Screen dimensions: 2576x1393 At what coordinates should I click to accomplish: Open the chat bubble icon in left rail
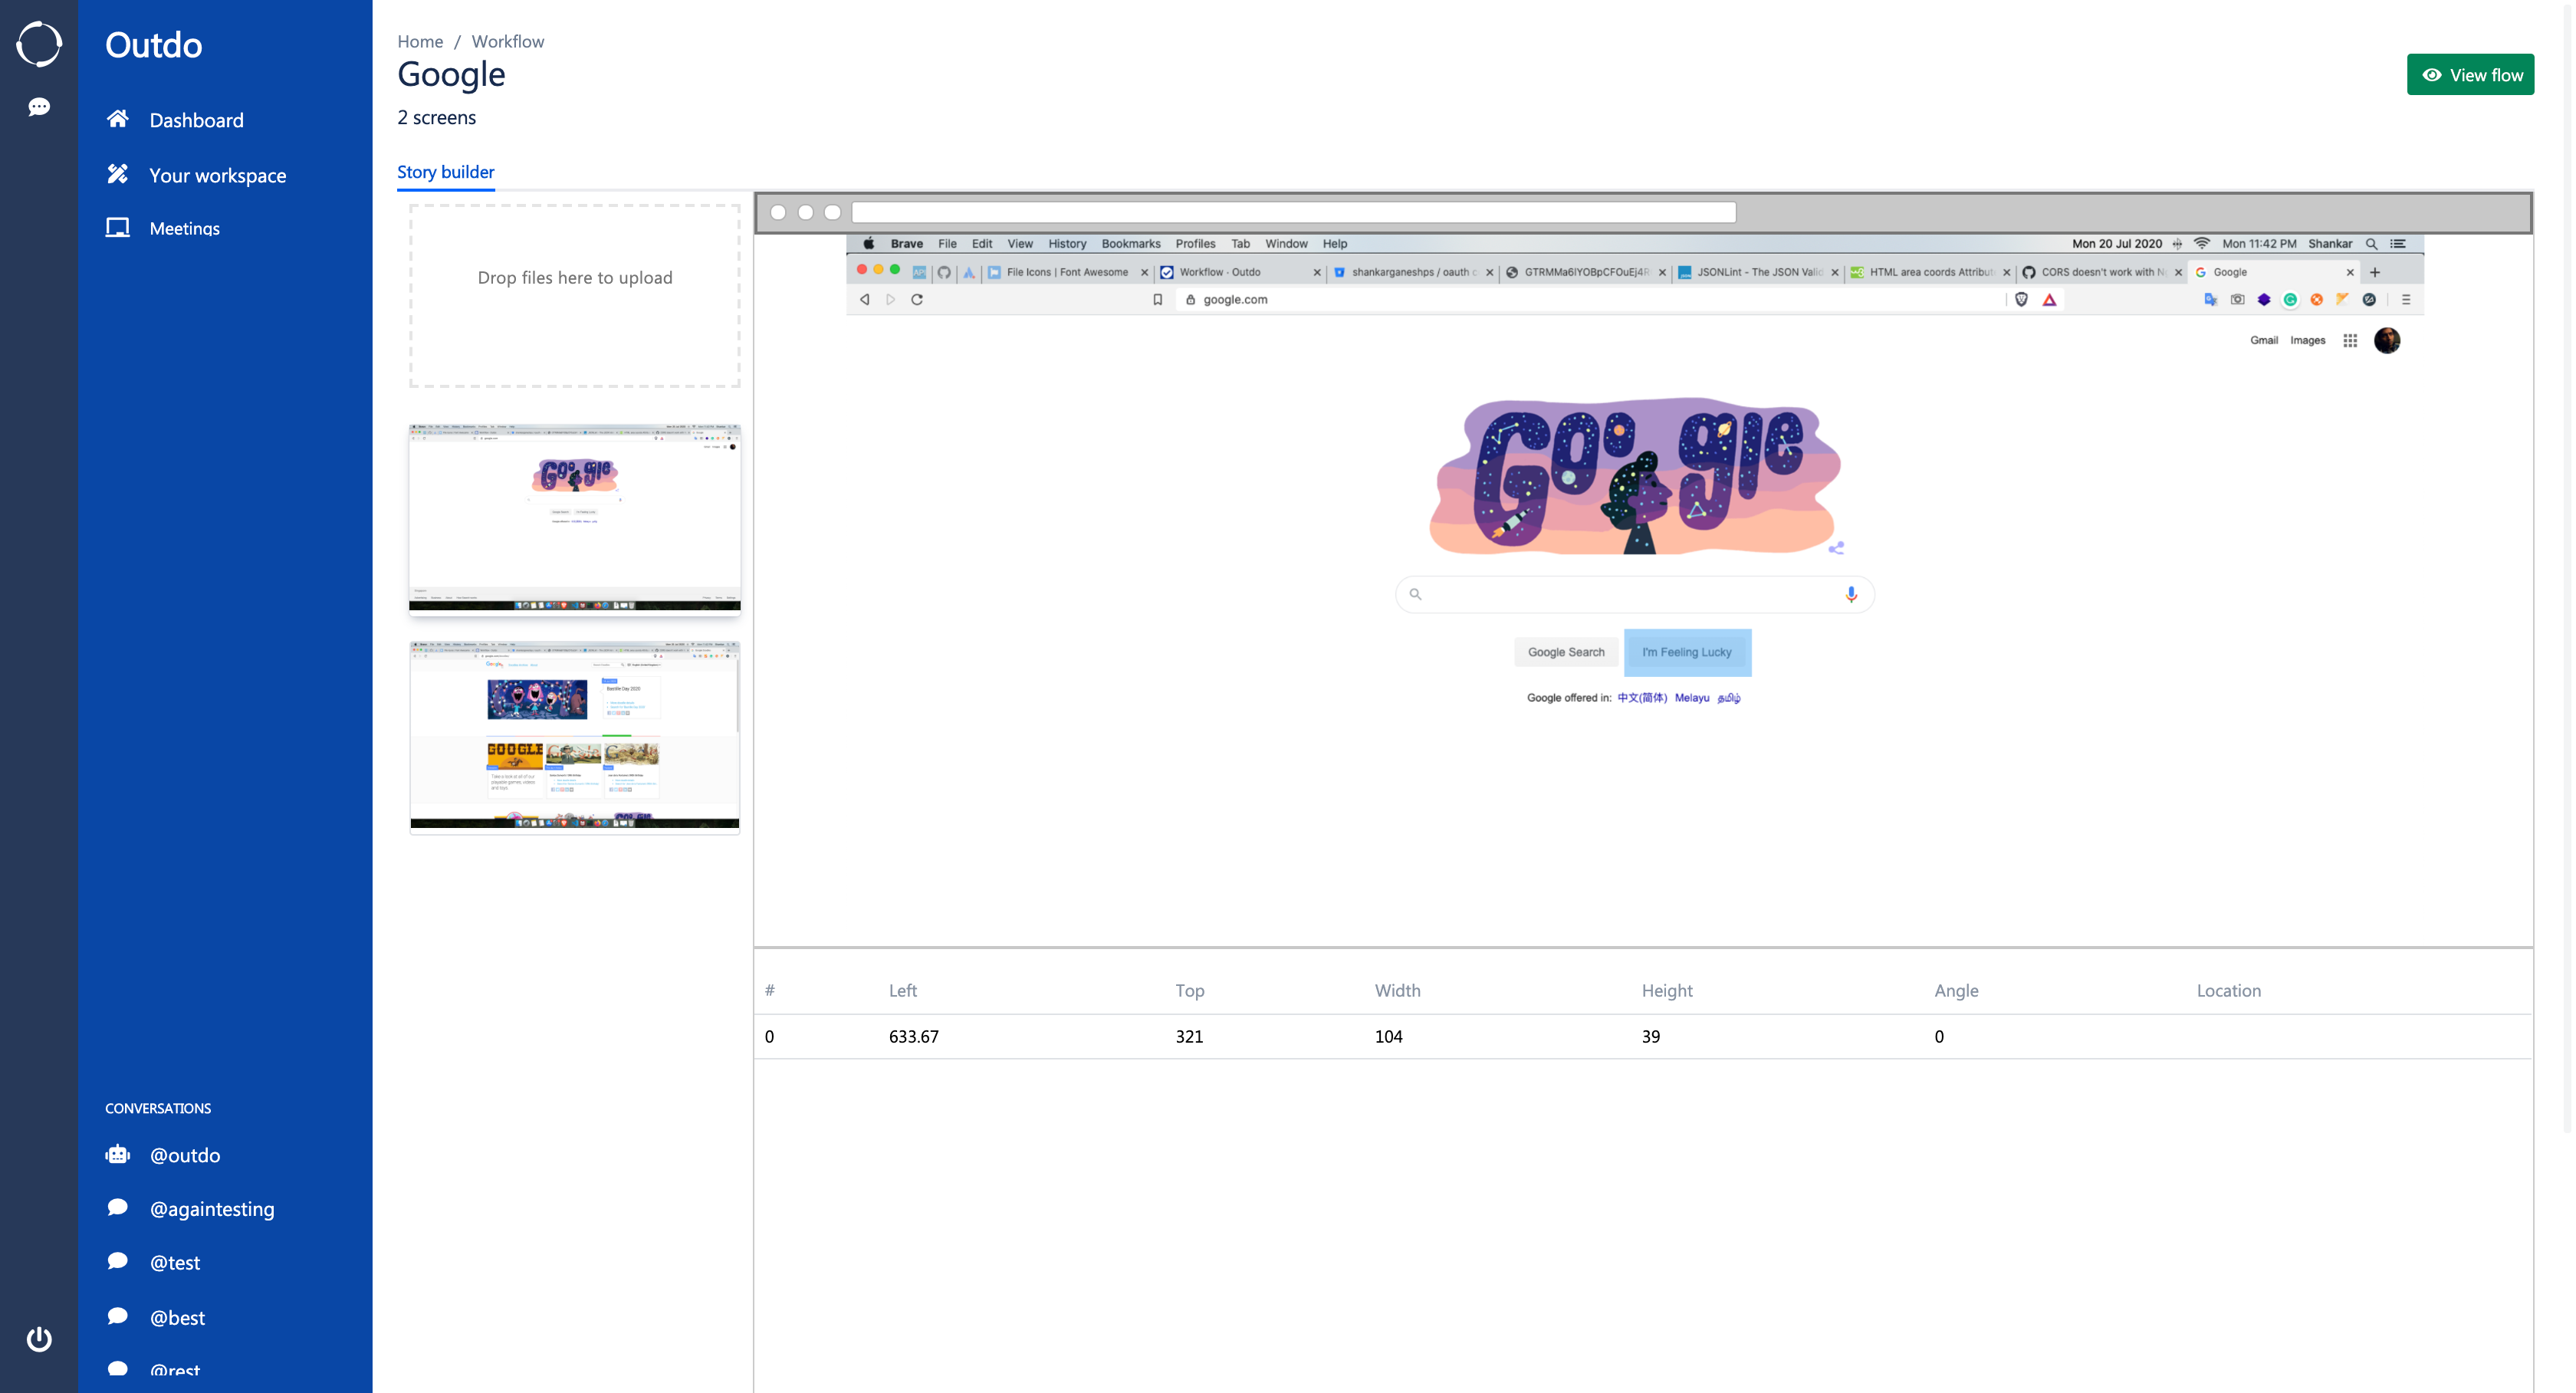tap(39, 107)
